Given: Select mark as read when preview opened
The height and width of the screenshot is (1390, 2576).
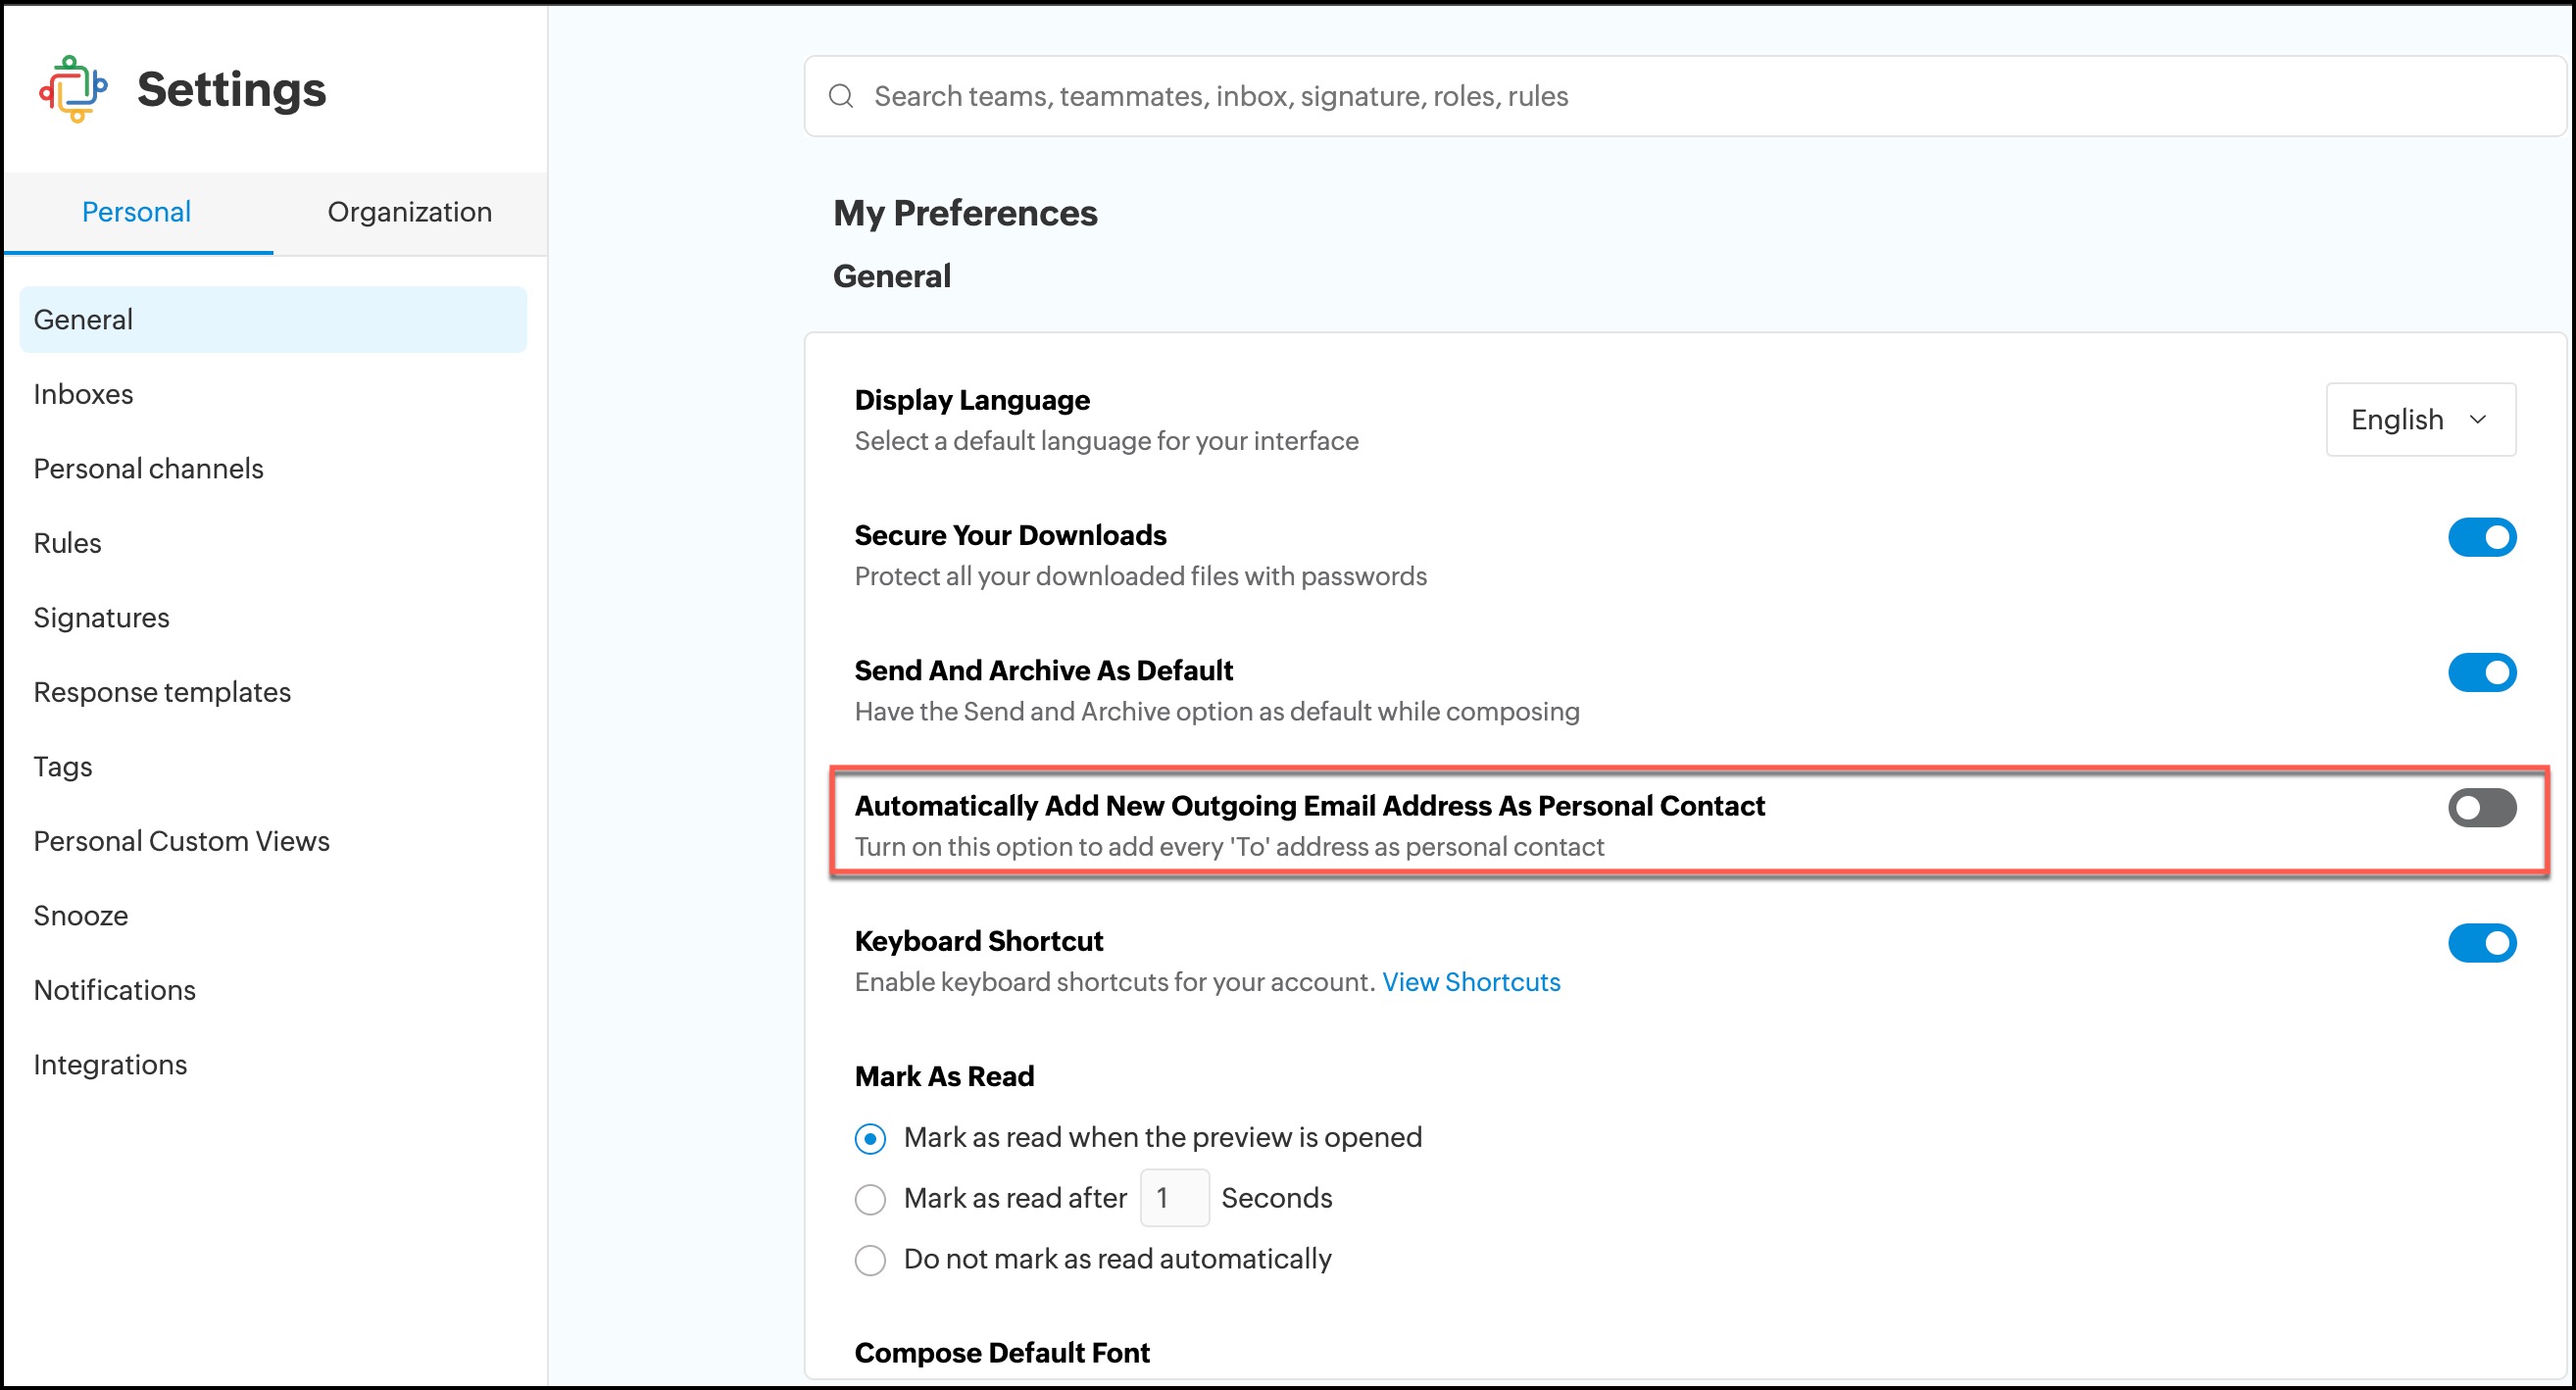Looking at the screenshot, I should [x=870, y=1139].
